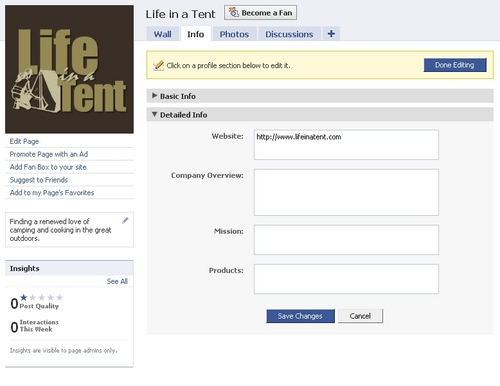This screenshot has width=500, height=386.
Task: Click the Mission text box
Action: (346, 240)
